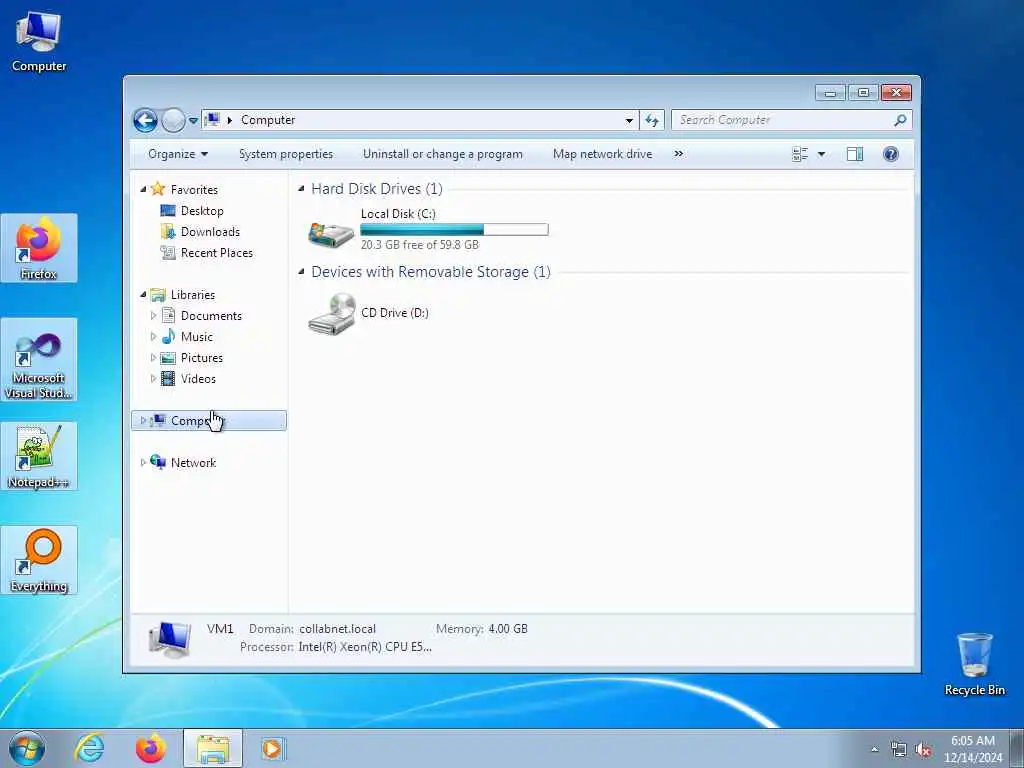Collapse the Favorites tree section
This screenshot has height=768, width=1024.
click(143, 189)
